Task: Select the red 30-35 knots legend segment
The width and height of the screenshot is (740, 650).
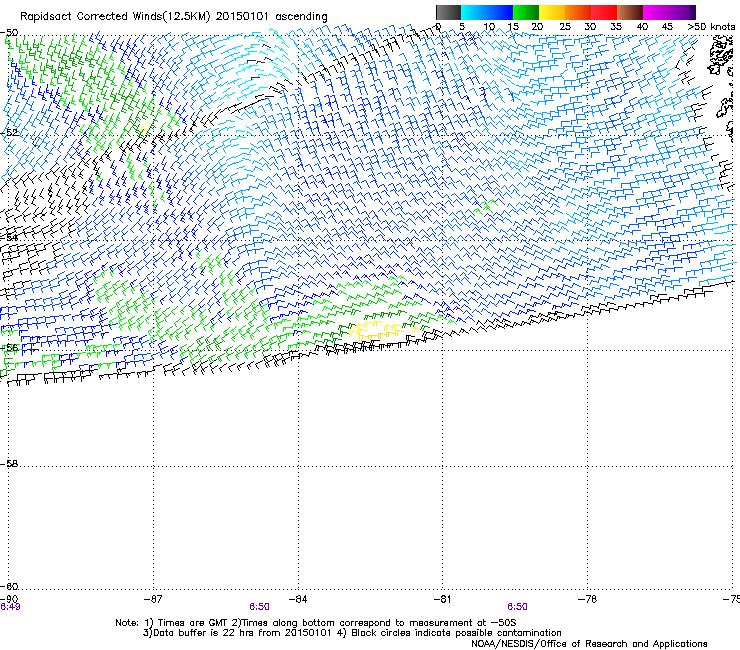Action: [604, 12]
